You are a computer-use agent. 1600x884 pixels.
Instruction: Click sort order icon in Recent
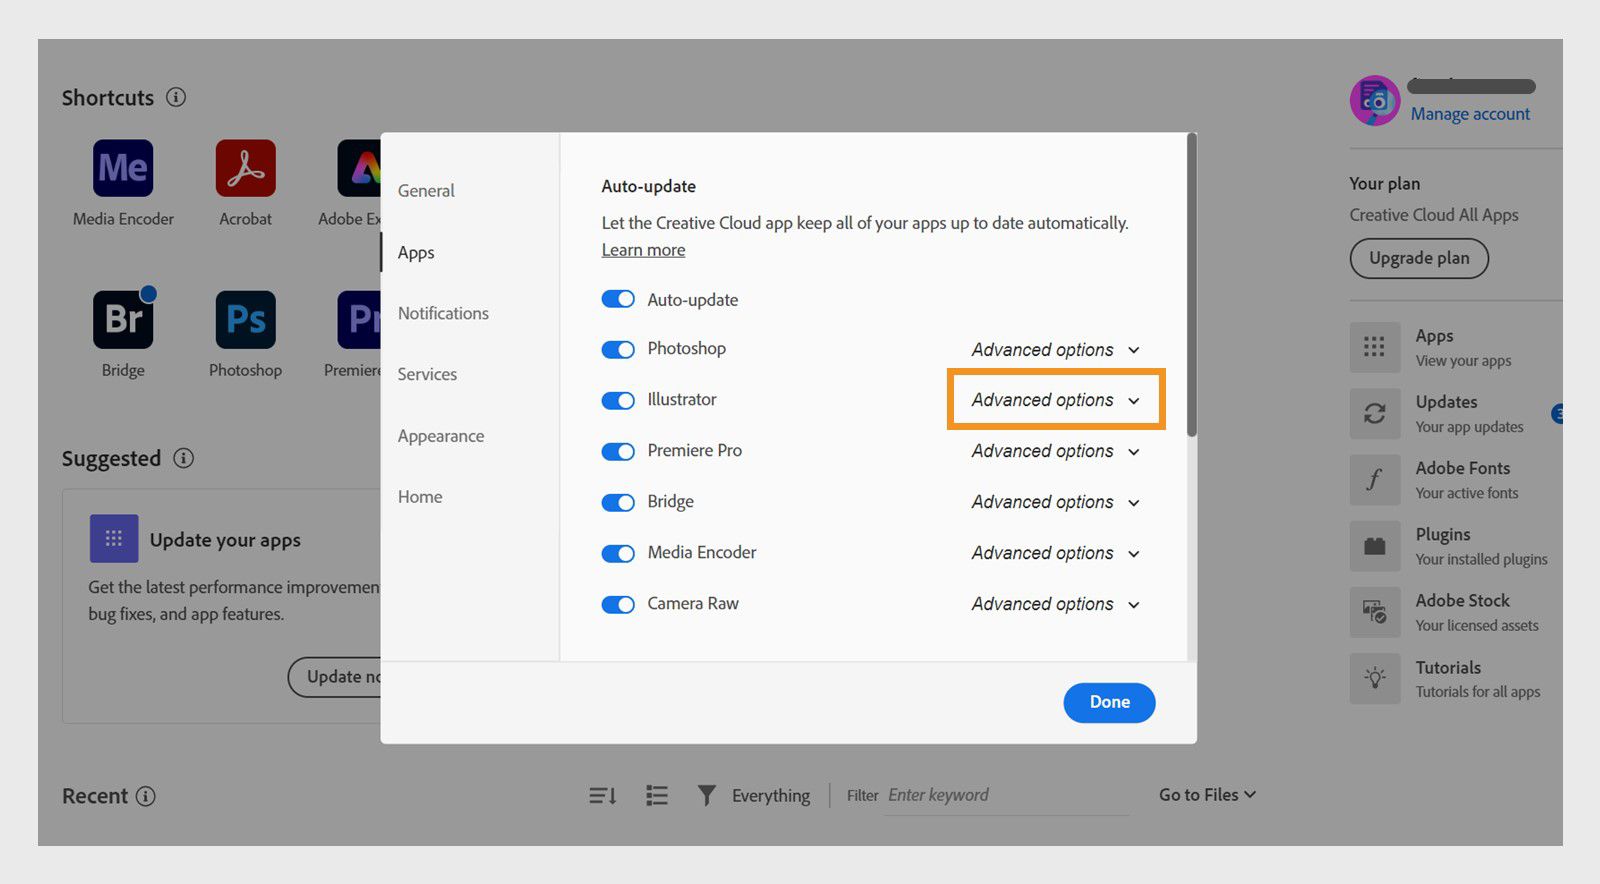click(x=602, y=796)
